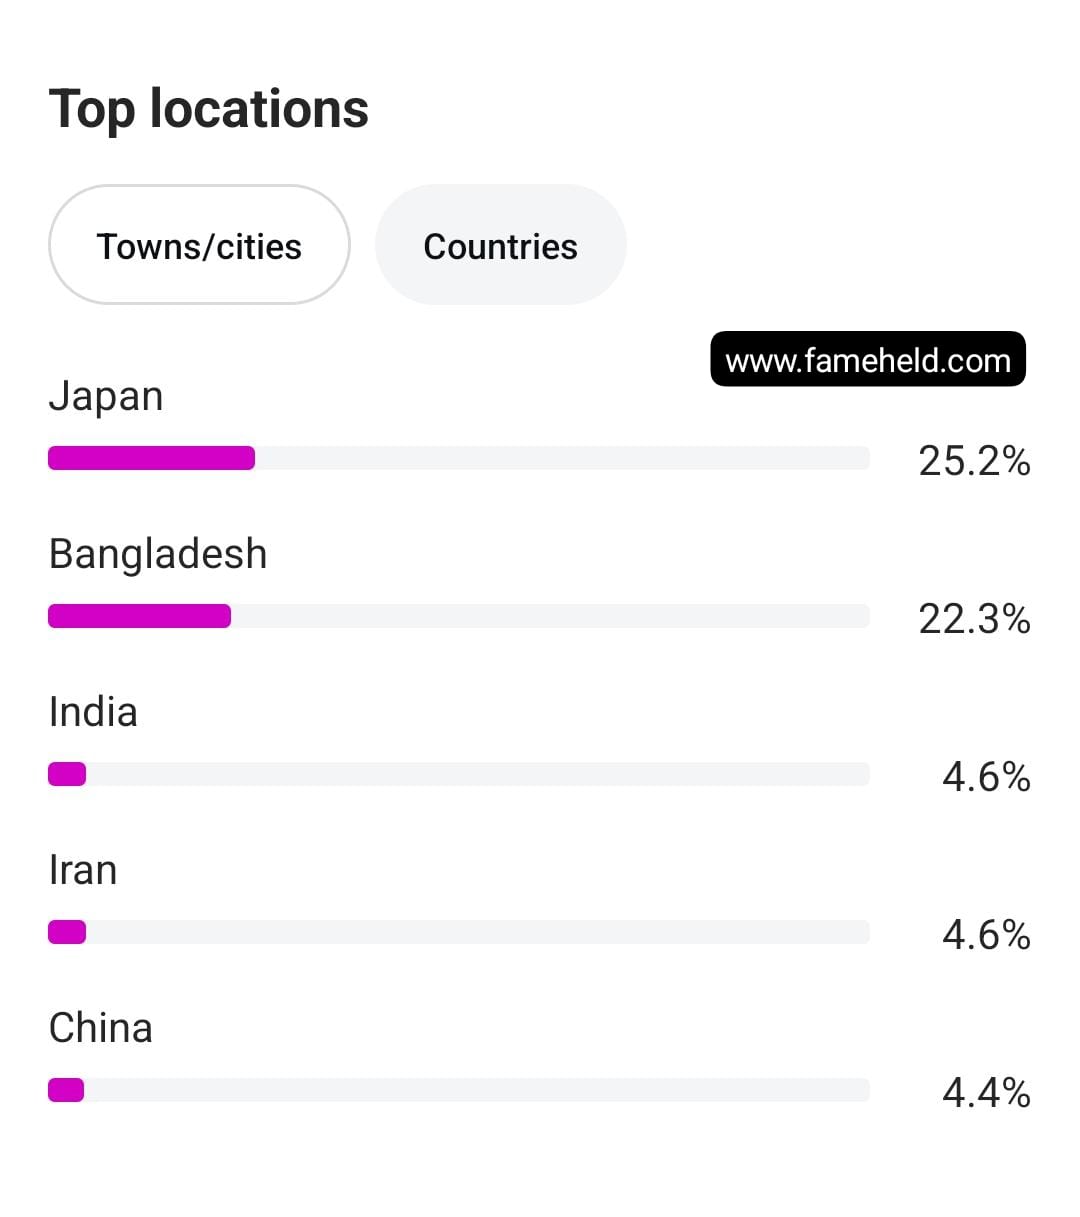Switch to the Towns/cities tab
Image resolution: width=1080 pixels, height=1217 pixels.
pos(199,245)
